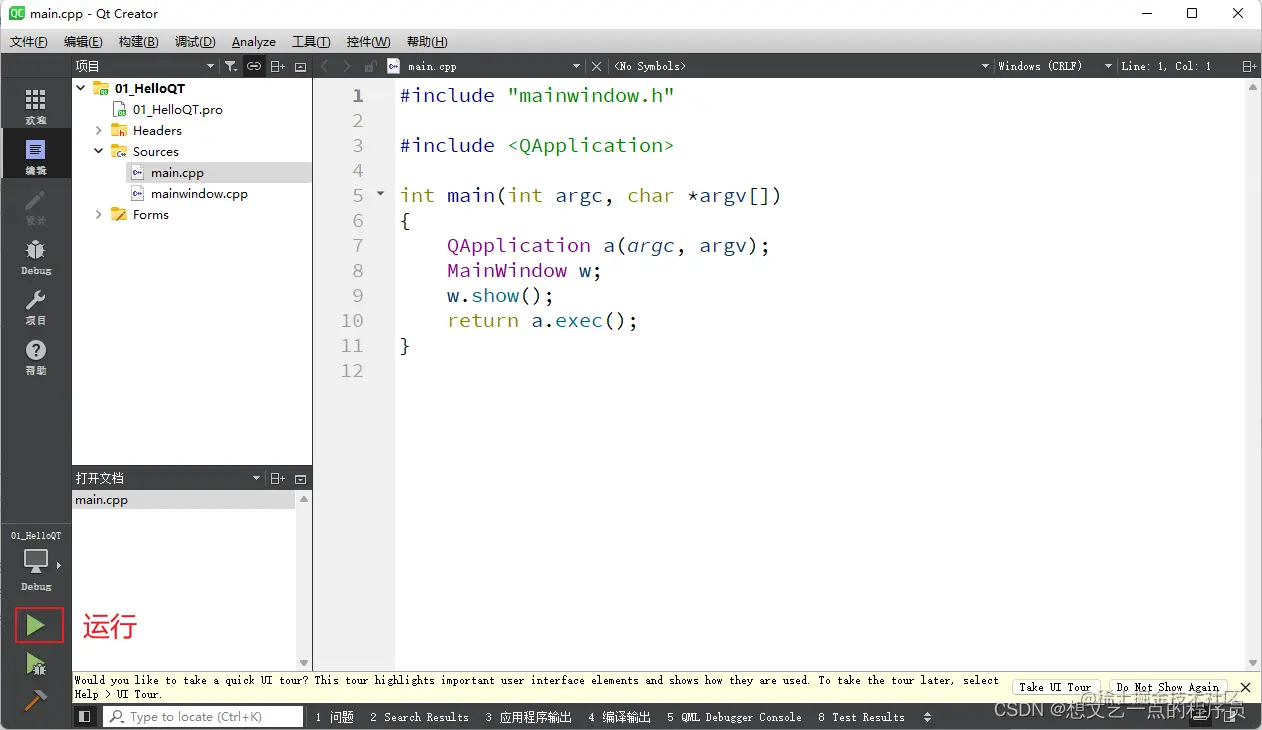Open the 欢迎 (Welcome) mode
This screenshot has width=1262, height=730.
pos(35,106)
